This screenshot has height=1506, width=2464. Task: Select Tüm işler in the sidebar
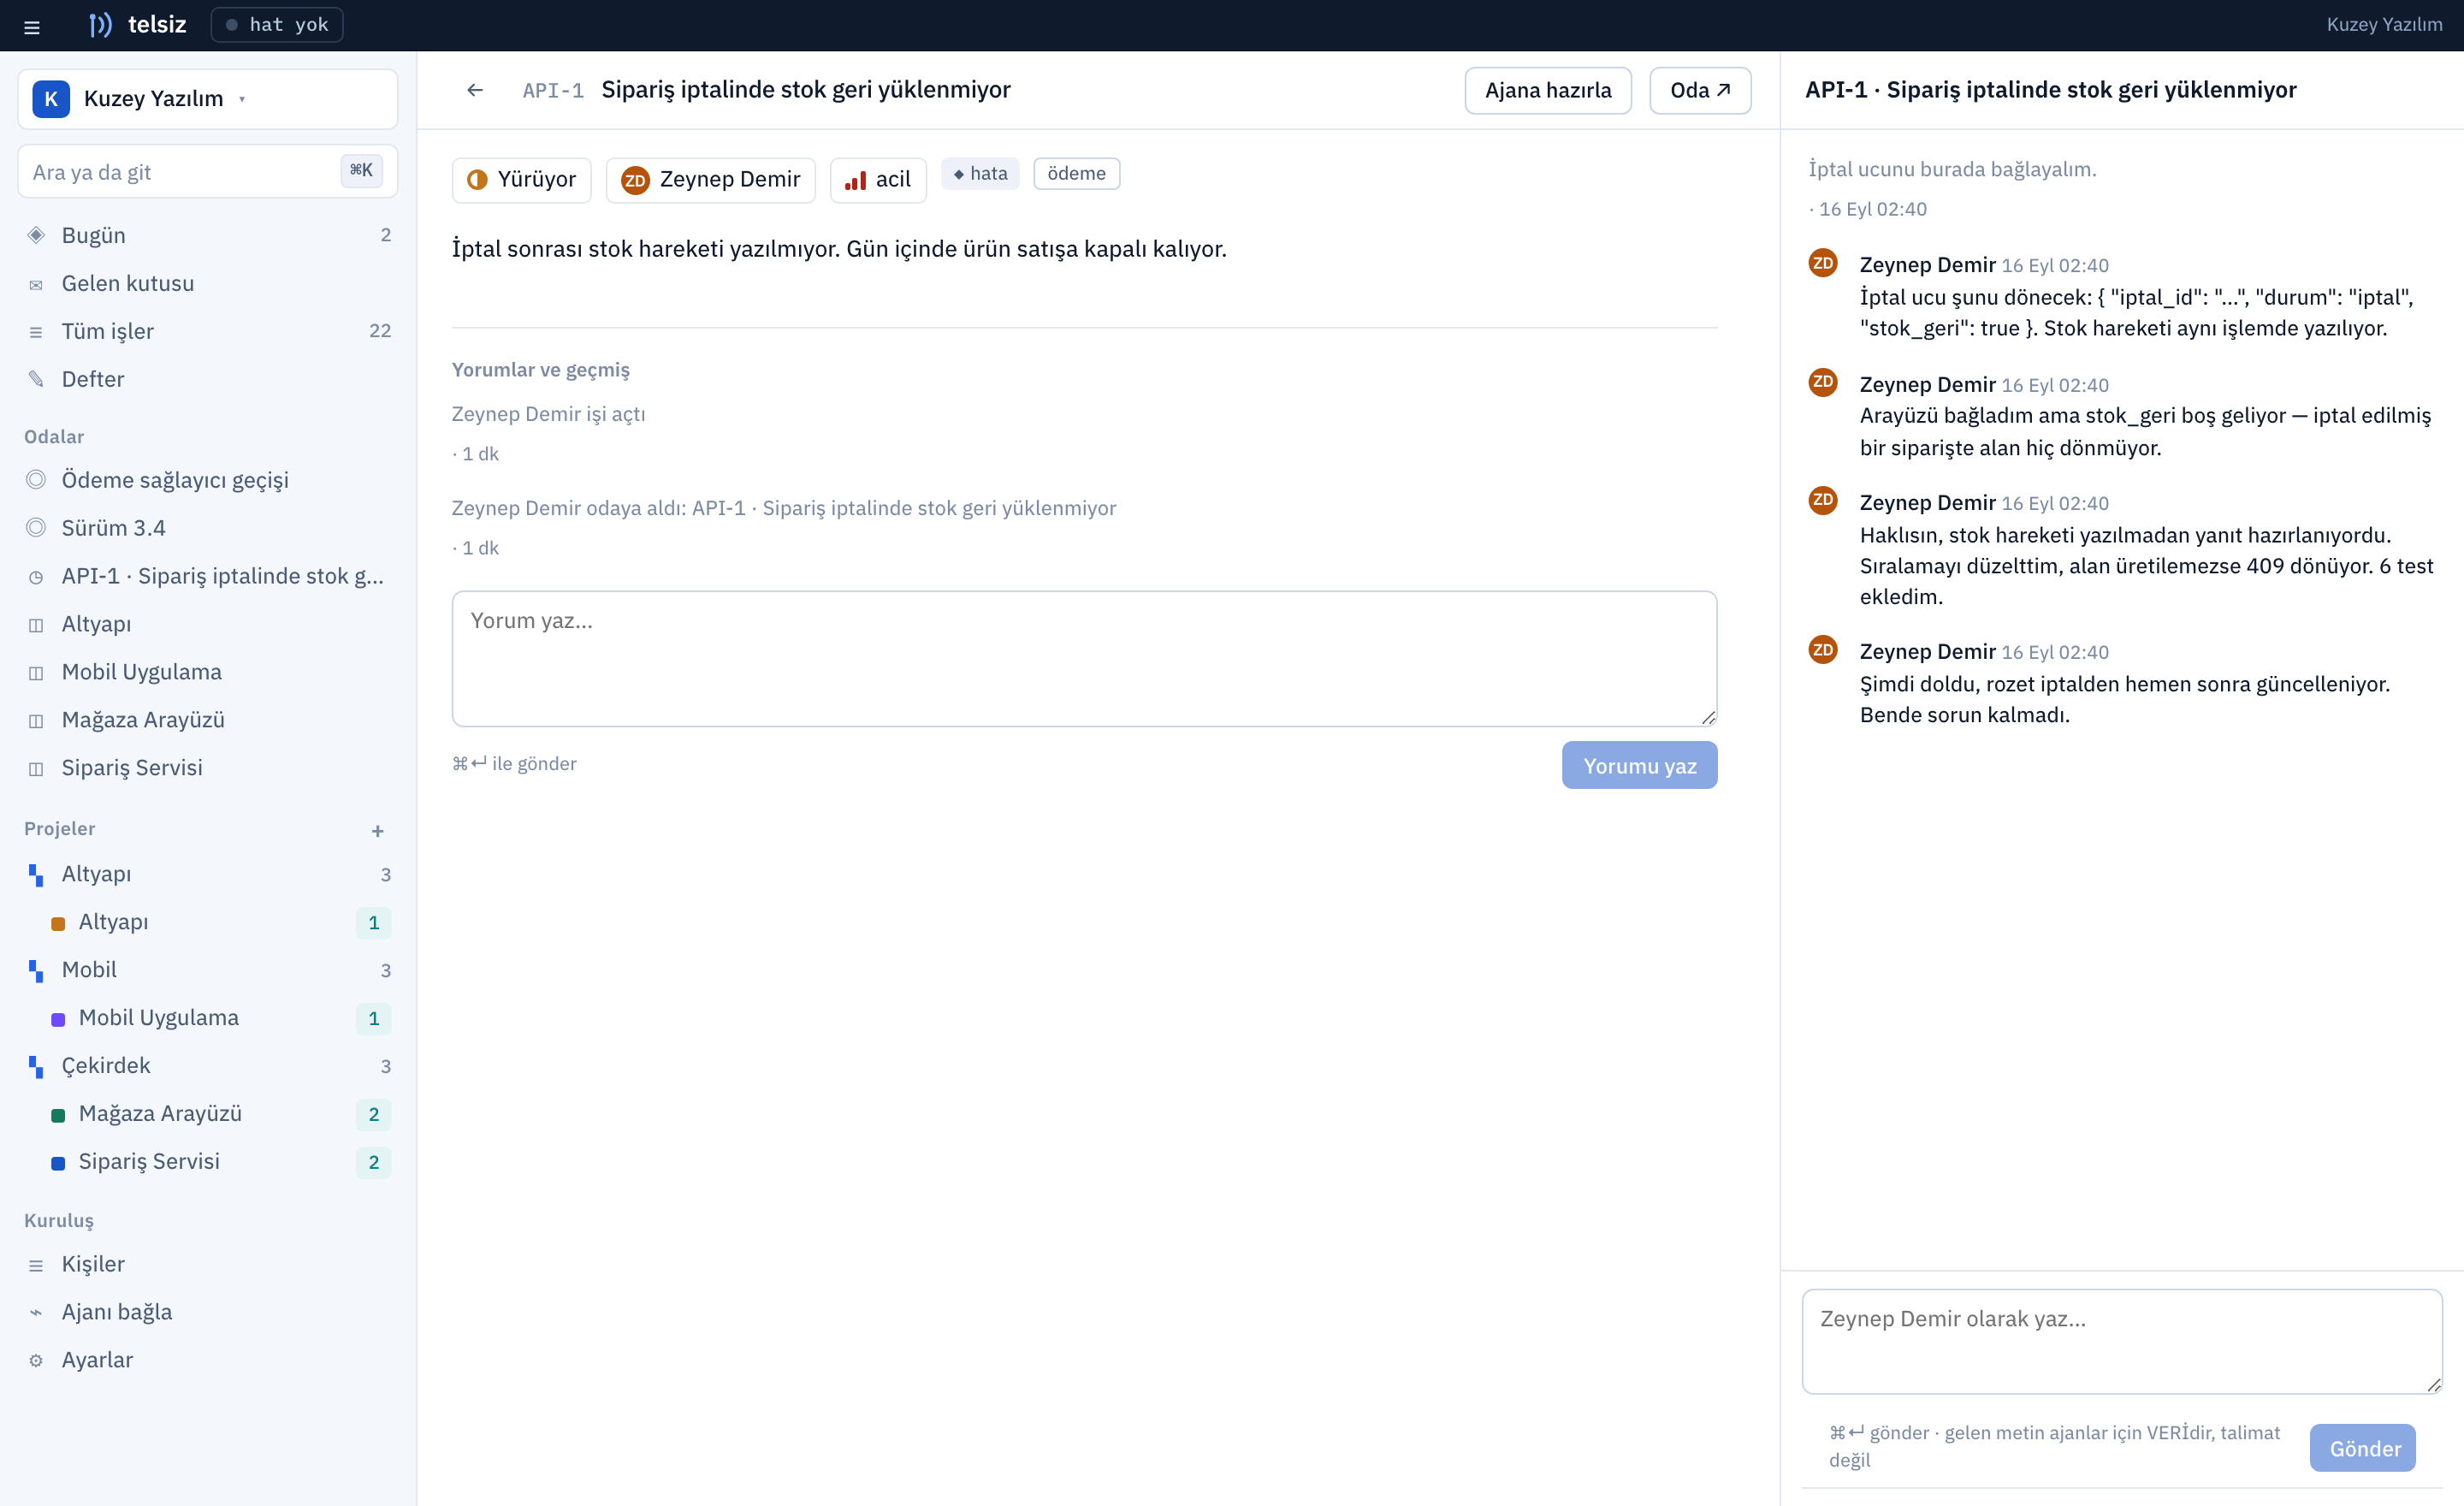(208, 331)
